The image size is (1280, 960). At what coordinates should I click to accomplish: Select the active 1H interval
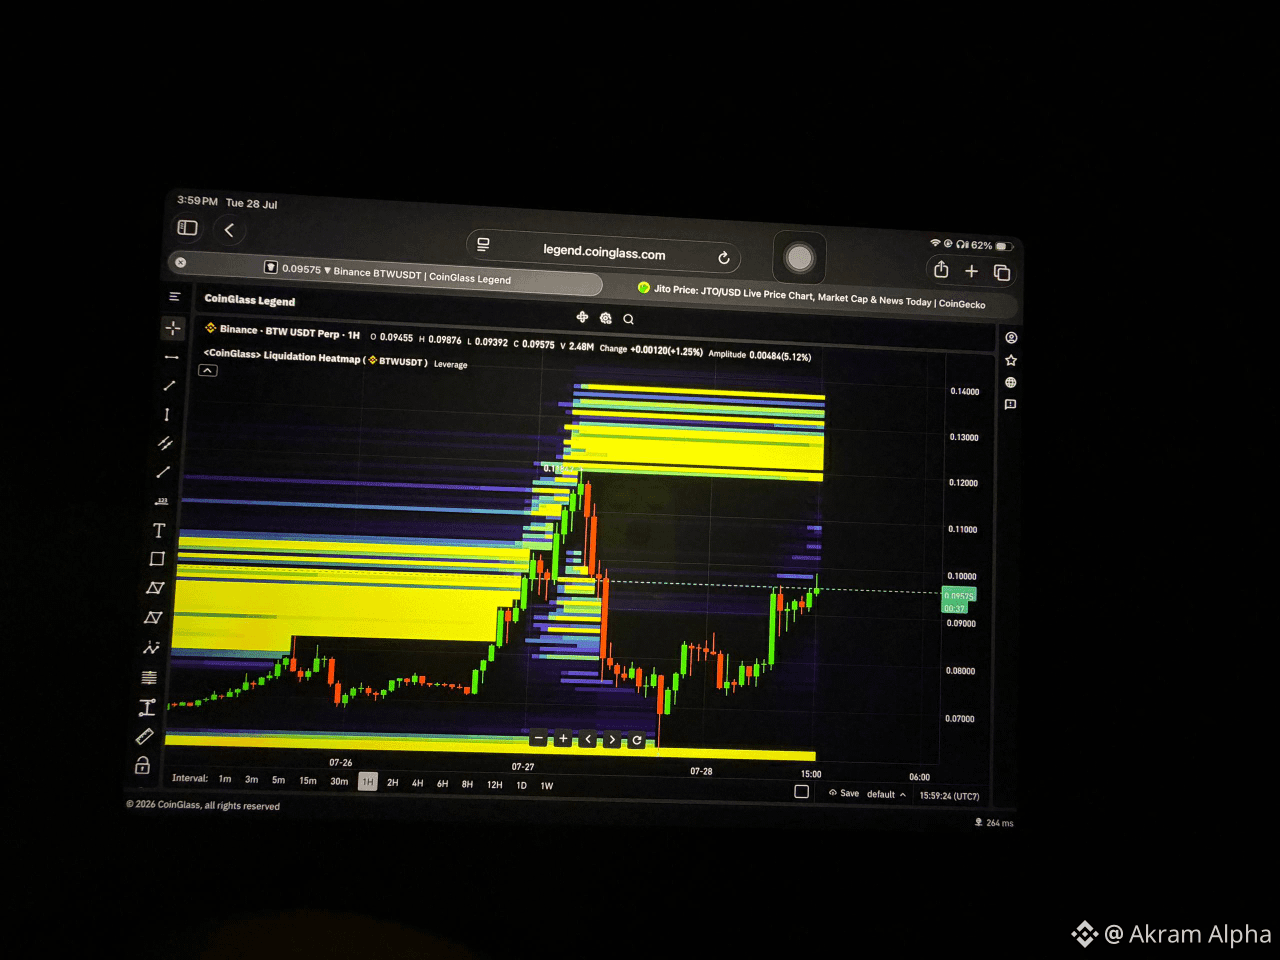point(368,782)
